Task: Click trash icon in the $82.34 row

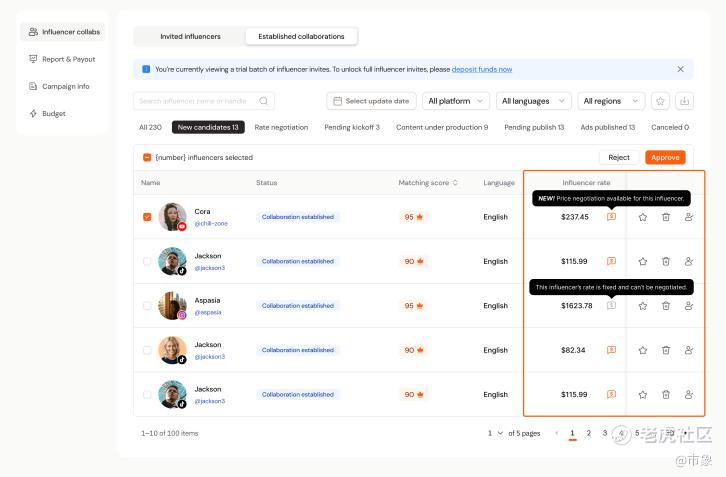Action: pos(666,350)
